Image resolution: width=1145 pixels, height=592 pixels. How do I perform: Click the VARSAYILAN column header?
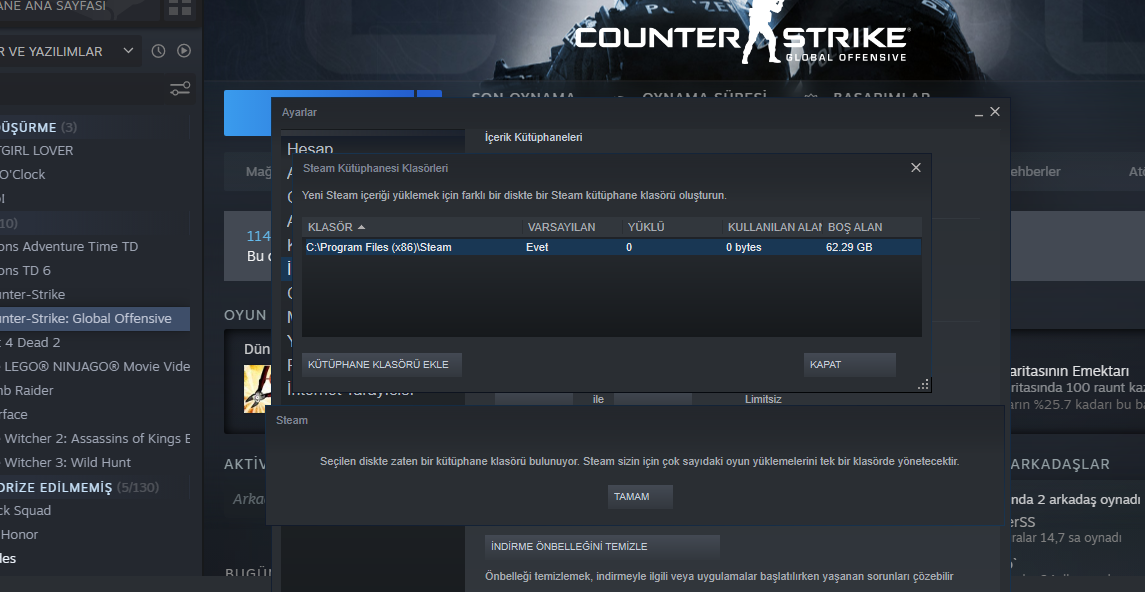pos(572,227)
